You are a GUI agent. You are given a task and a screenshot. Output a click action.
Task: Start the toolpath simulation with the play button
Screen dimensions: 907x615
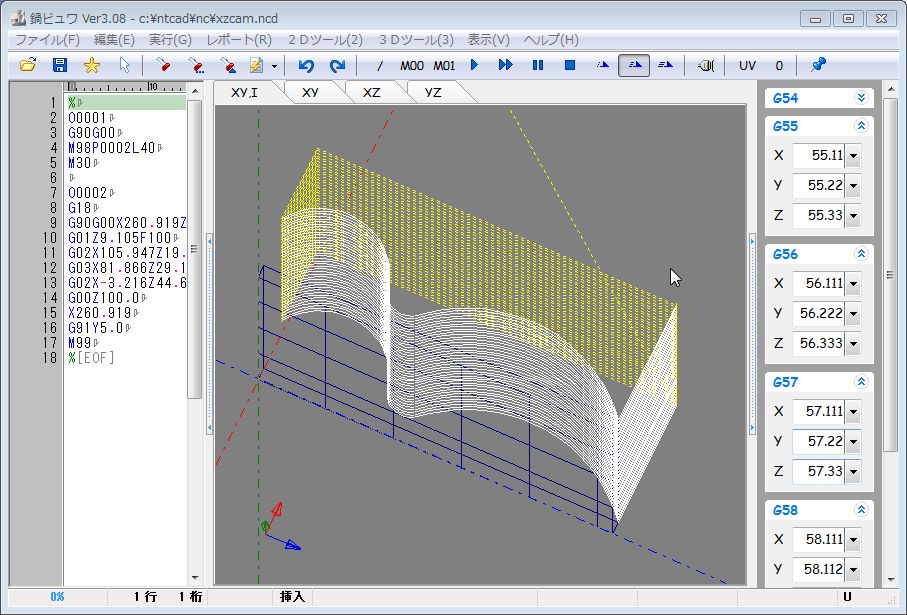click(x=474, y=65)
